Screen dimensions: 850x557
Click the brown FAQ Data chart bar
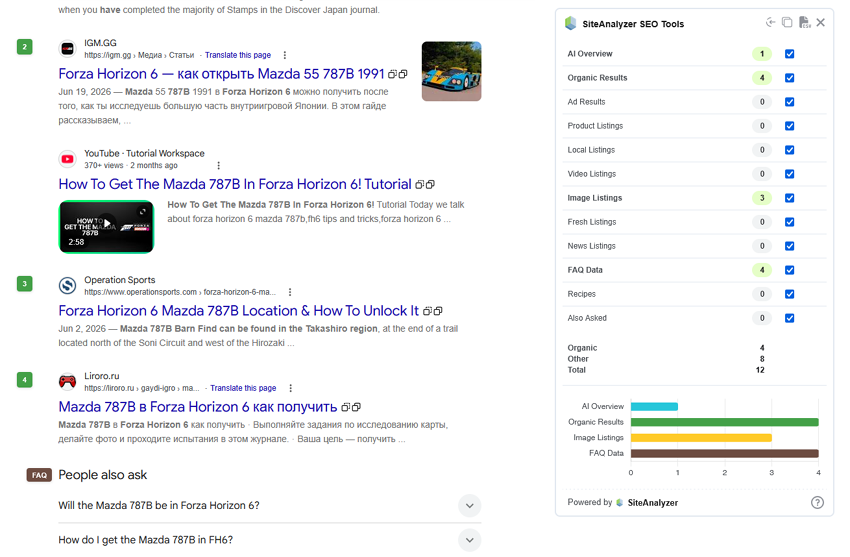coord(725,454)
